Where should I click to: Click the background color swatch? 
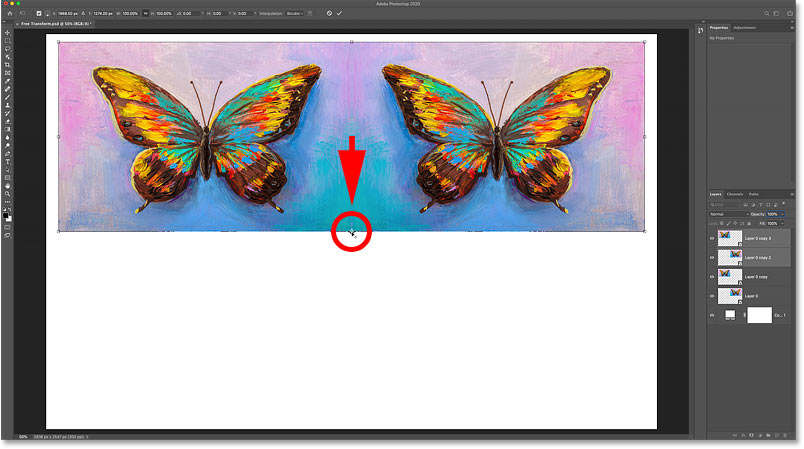9,219
